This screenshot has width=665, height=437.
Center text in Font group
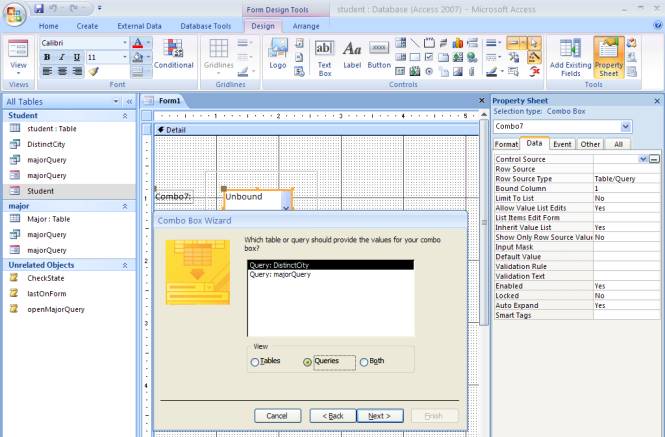62,71
